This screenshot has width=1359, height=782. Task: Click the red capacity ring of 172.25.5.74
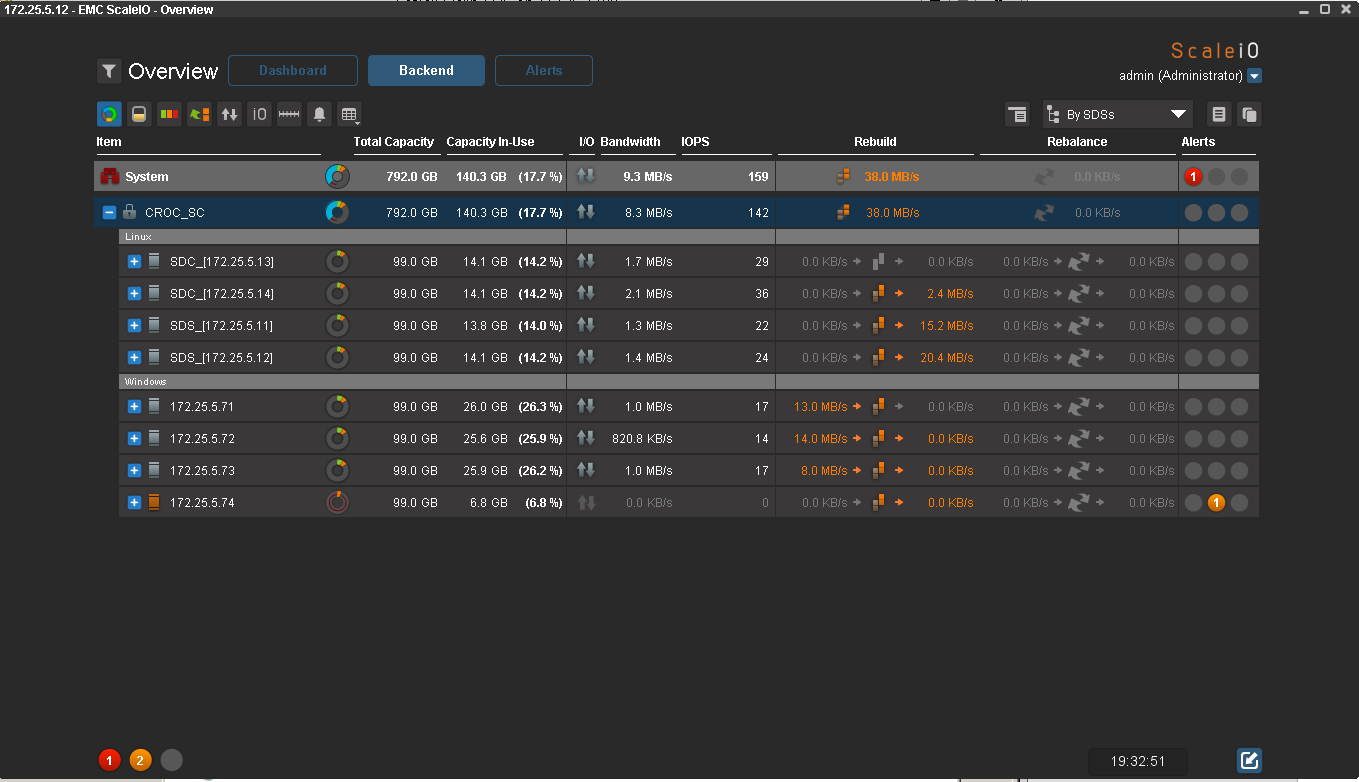338,503
